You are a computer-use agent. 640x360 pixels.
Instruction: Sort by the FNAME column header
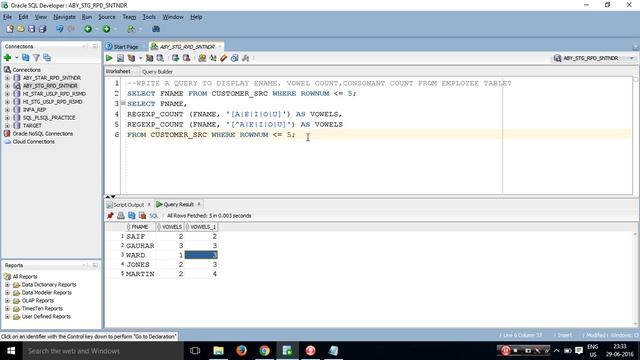[x=140, y=227]
